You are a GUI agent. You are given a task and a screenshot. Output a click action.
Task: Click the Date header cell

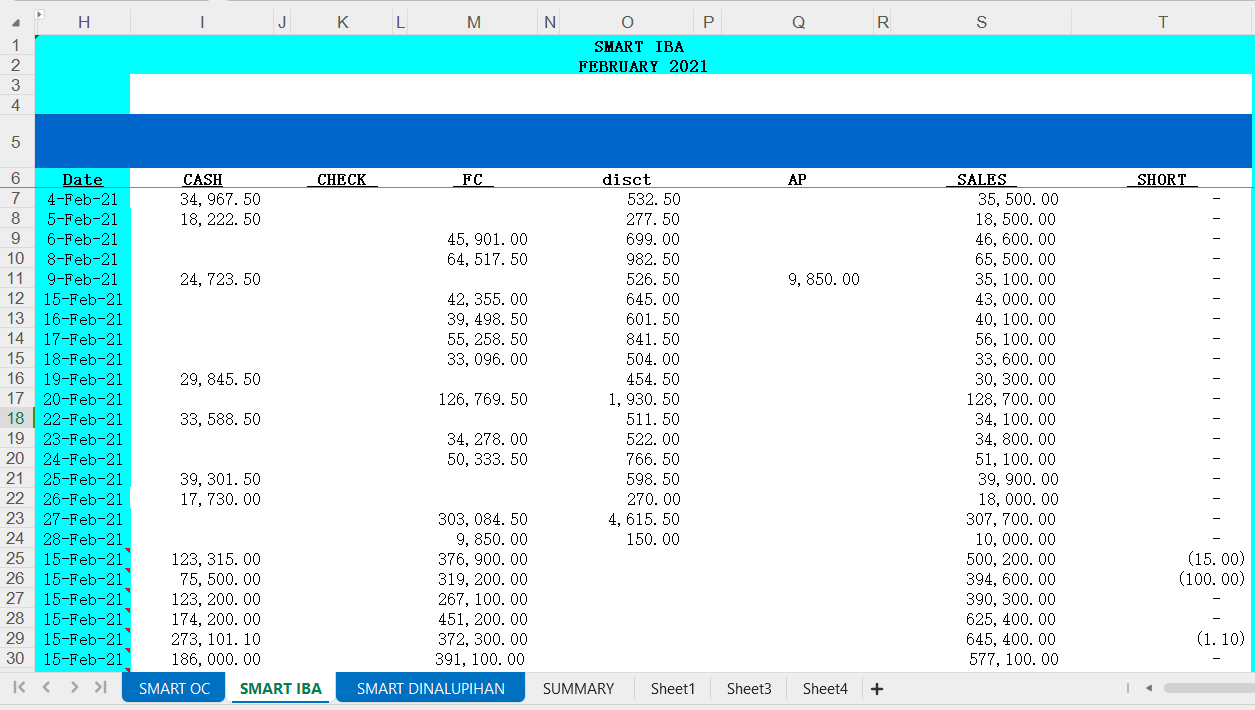point(83,179)
